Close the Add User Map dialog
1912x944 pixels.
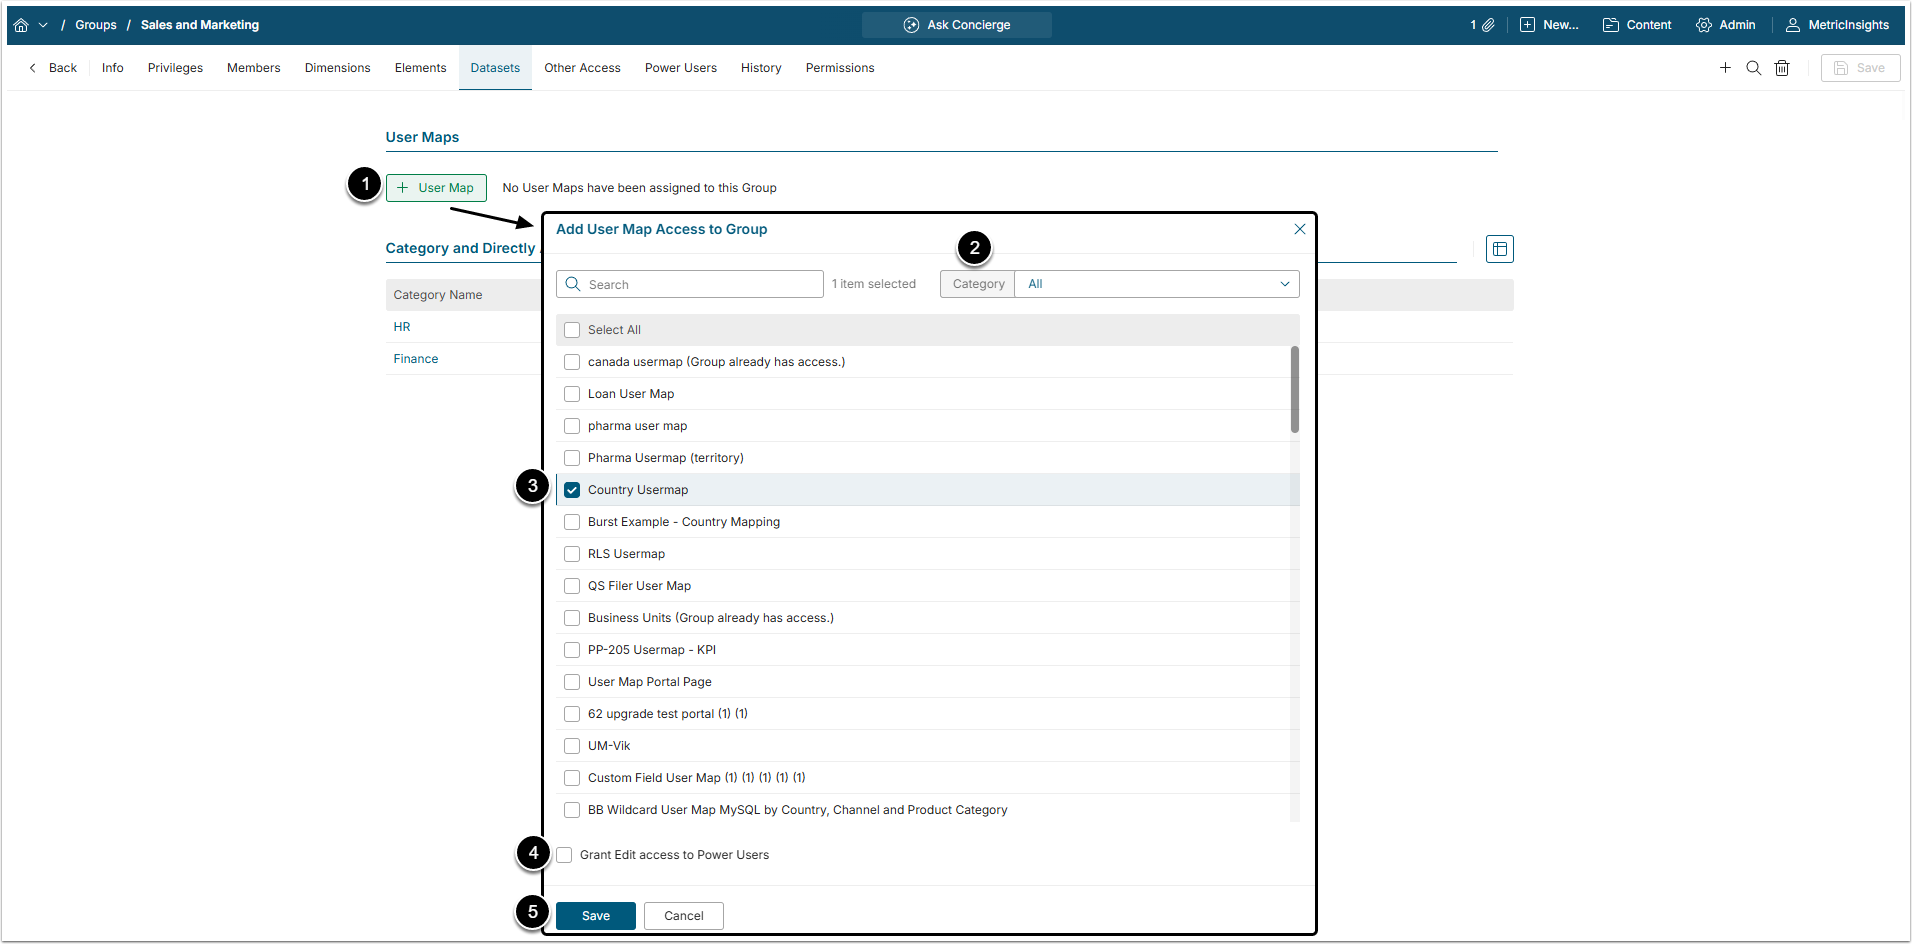[1299, 229]
